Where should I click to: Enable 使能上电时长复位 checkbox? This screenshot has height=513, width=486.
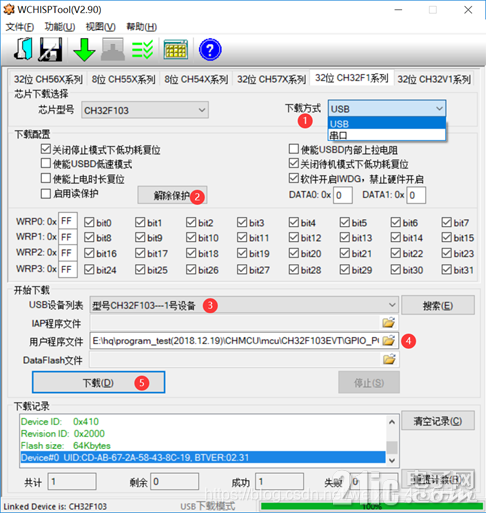pos(46,178)
